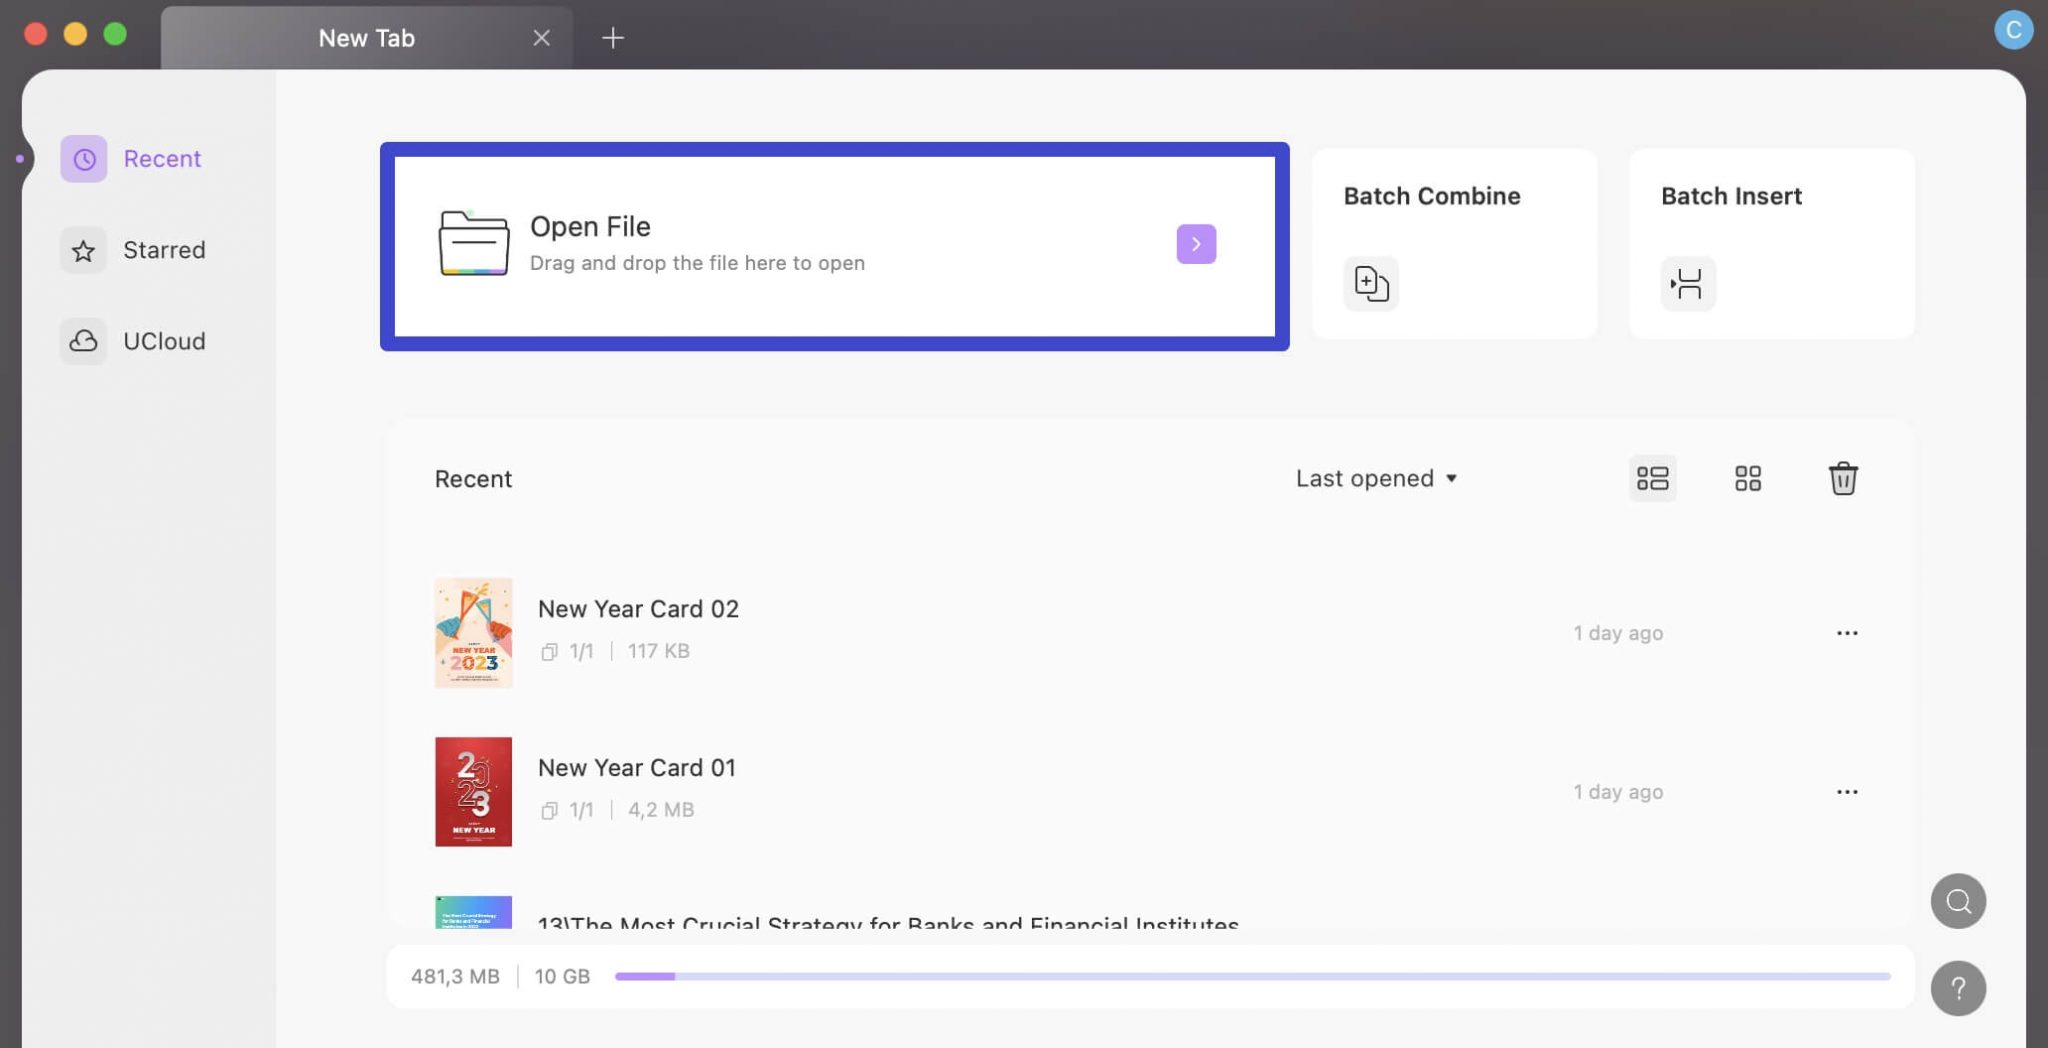Open the Starred section icon
The image size is (2048, 1048).
click(x=83, y=250)
